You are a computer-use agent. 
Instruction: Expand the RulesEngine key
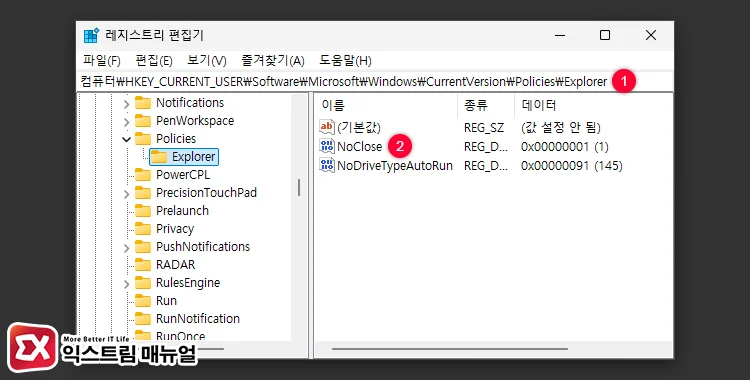126,283
